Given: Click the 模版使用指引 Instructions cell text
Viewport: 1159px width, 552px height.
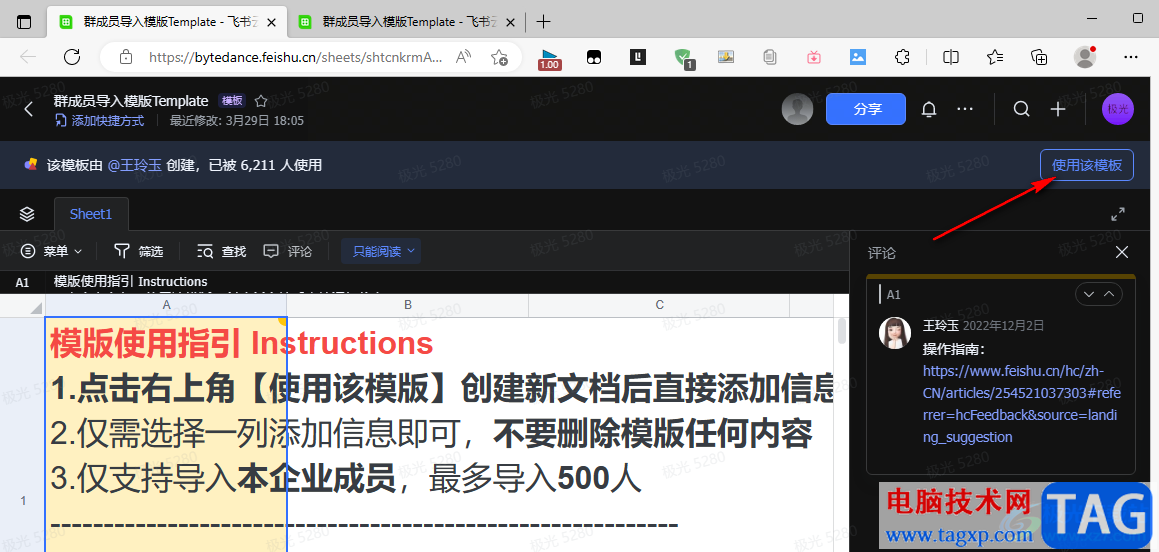Looking at the screenshot, I should point(241,343).
